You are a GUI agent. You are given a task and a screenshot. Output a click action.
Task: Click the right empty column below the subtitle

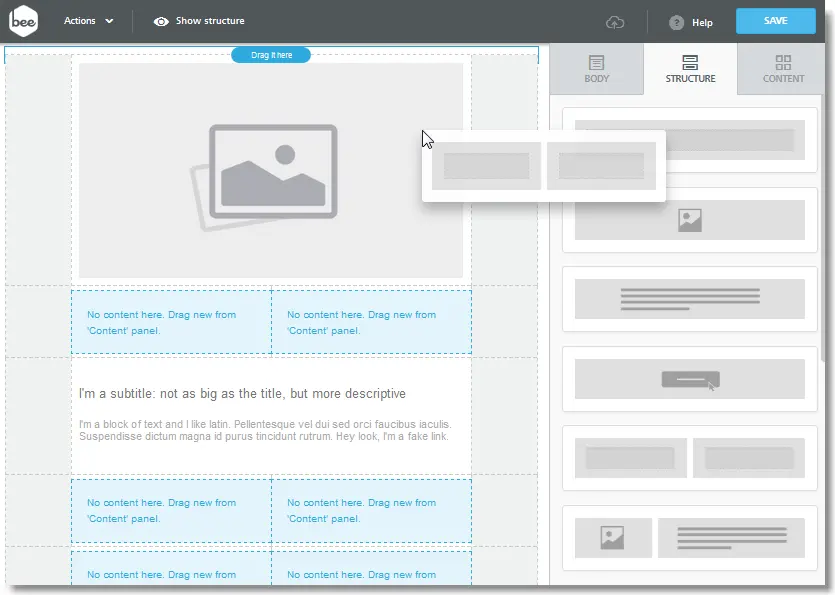372,510
